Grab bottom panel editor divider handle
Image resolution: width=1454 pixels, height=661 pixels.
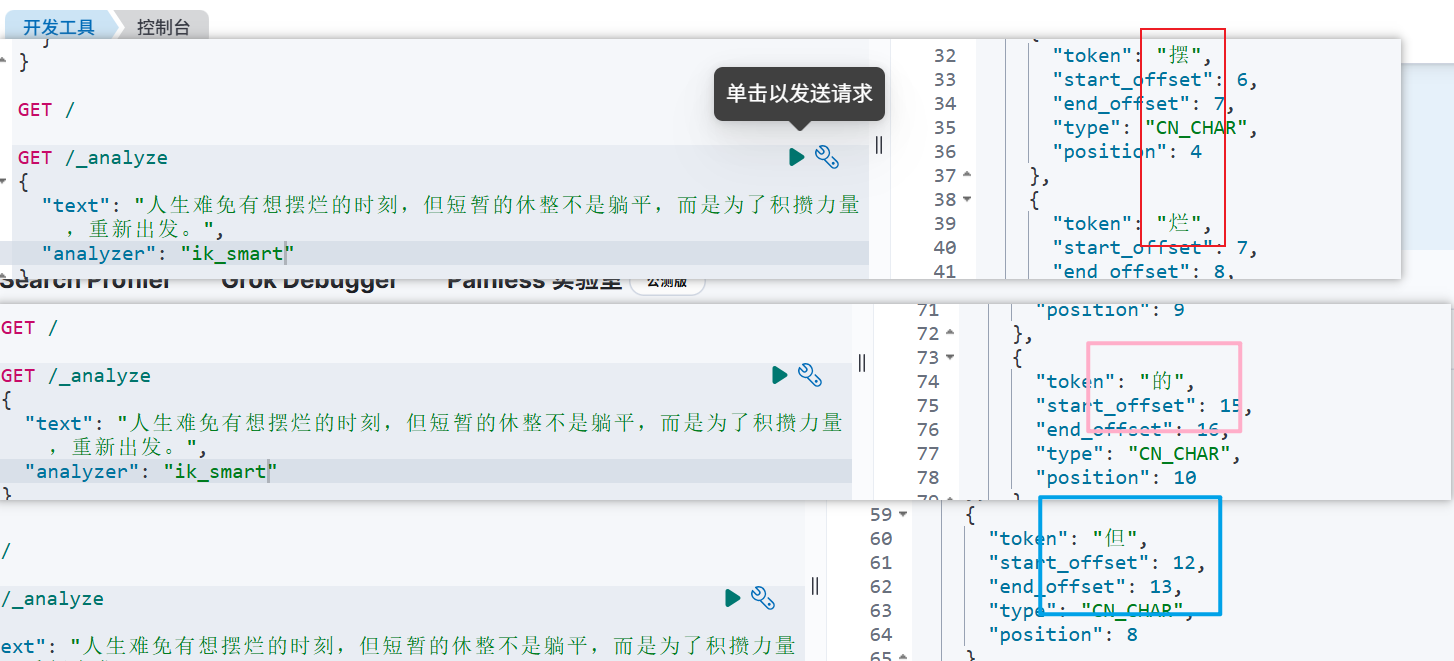pos(815,586)
